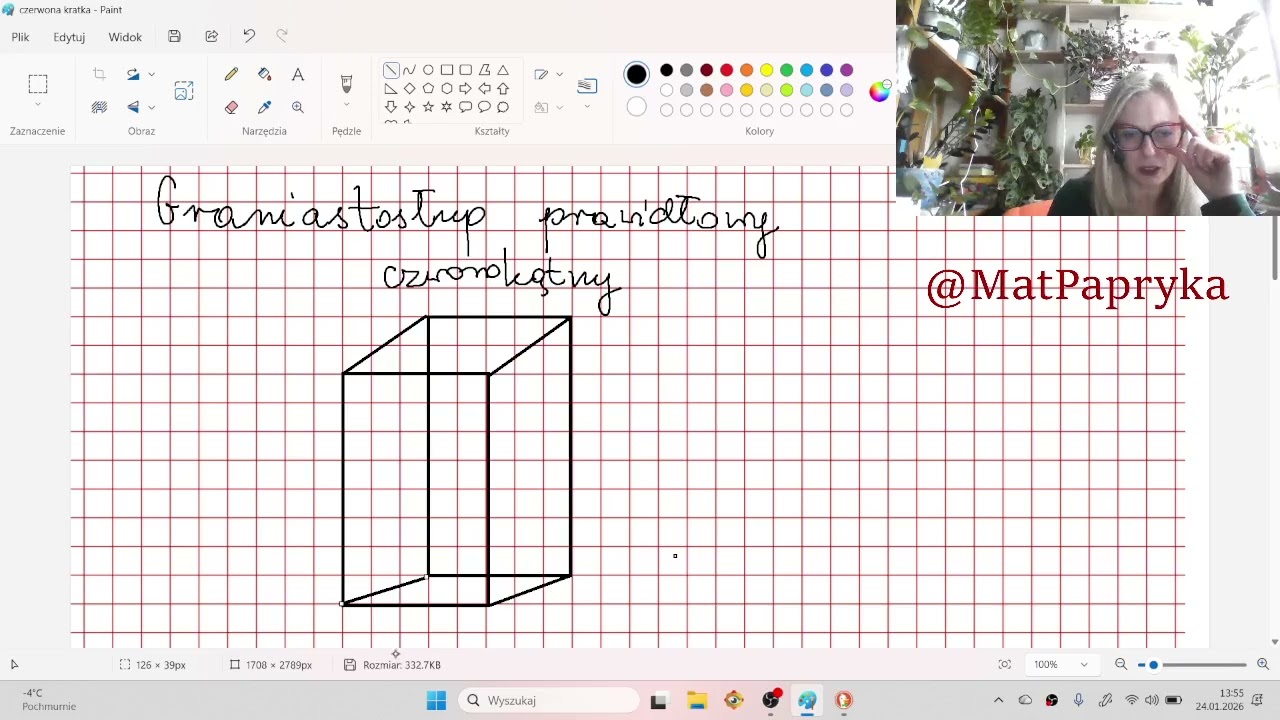Select the Five-point star shape

click(428, 107)
